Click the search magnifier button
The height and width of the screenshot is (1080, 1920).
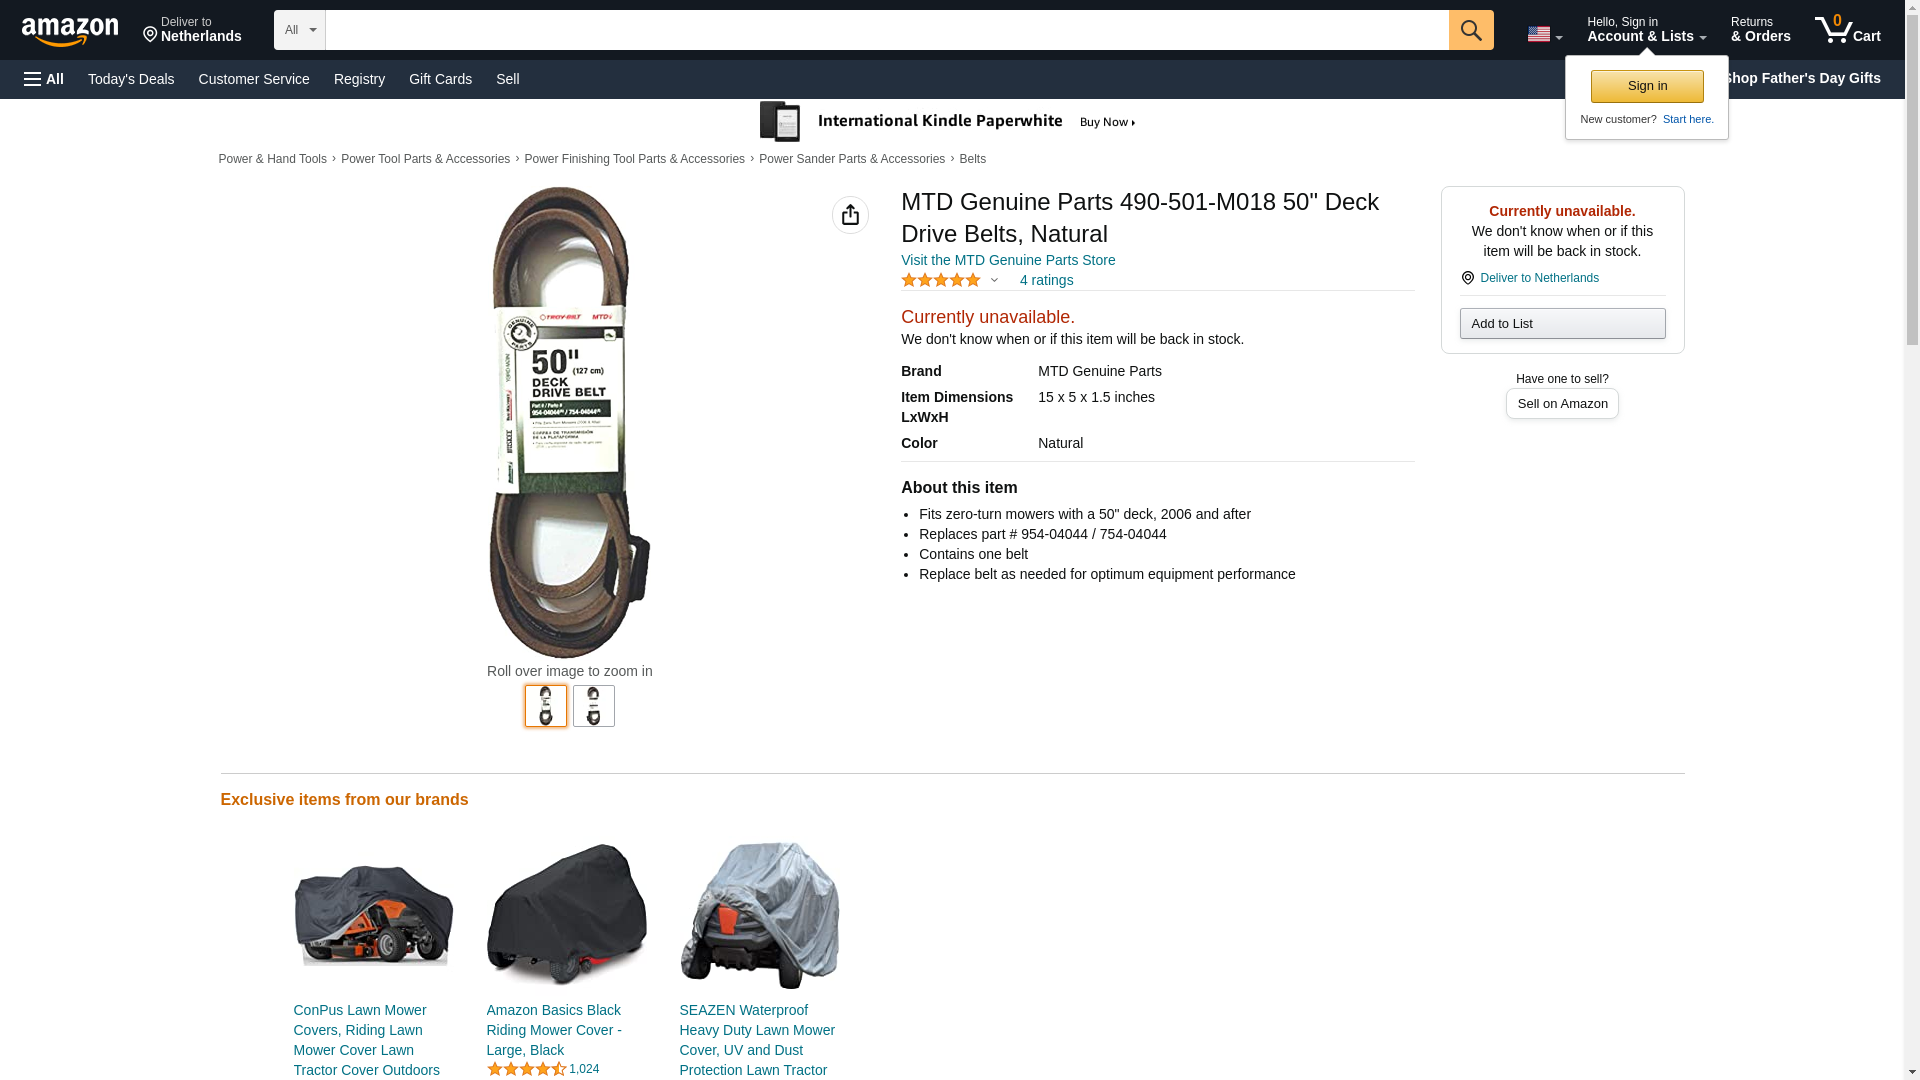[1470, 30]
